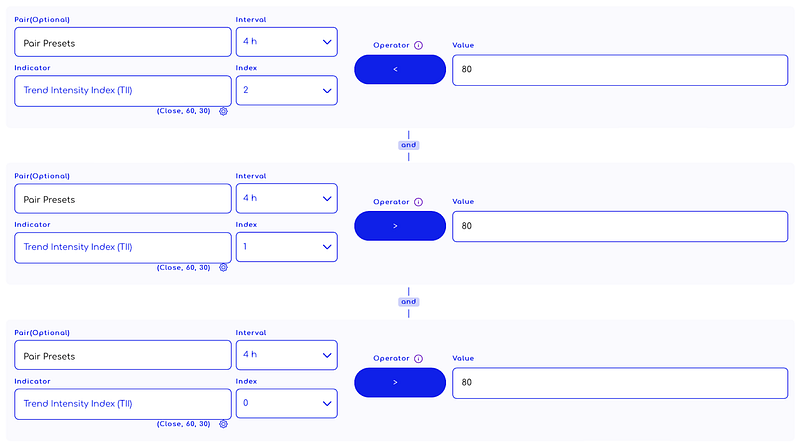This screenshot has height=446, width=800.
Task: Click the less-than operator button
Action: 399,70
